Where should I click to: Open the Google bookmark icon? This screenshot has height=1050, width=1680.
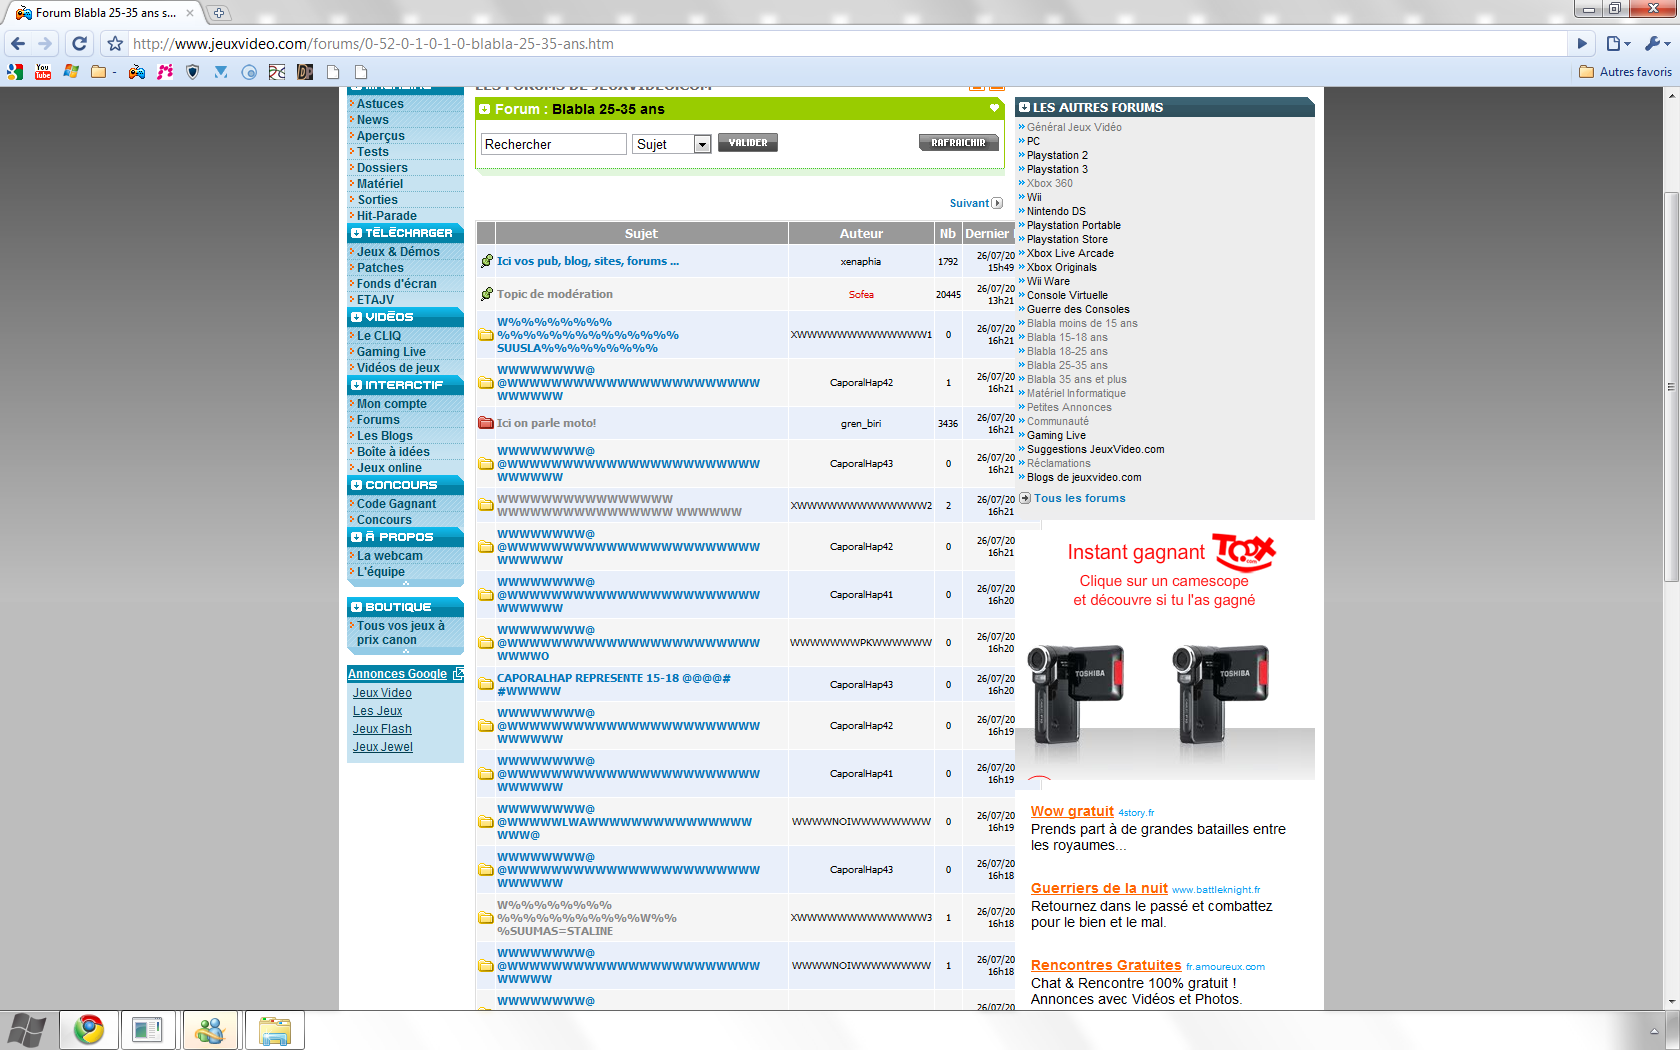coord(15,72)
